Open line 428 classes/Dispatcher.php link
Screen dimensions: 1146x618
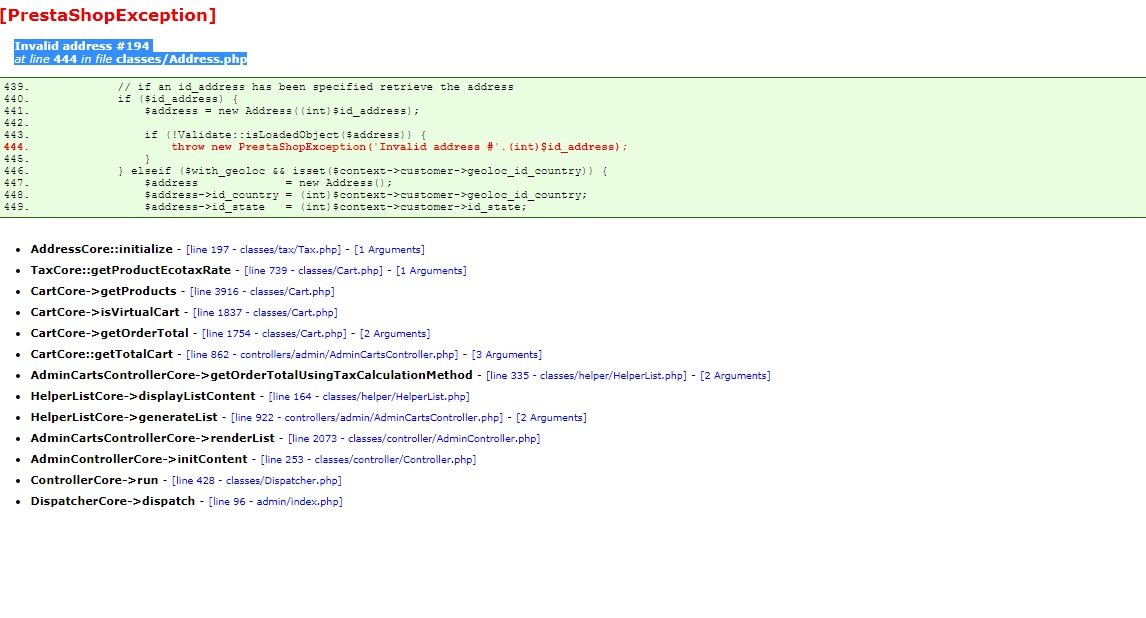tap(257, 481)
